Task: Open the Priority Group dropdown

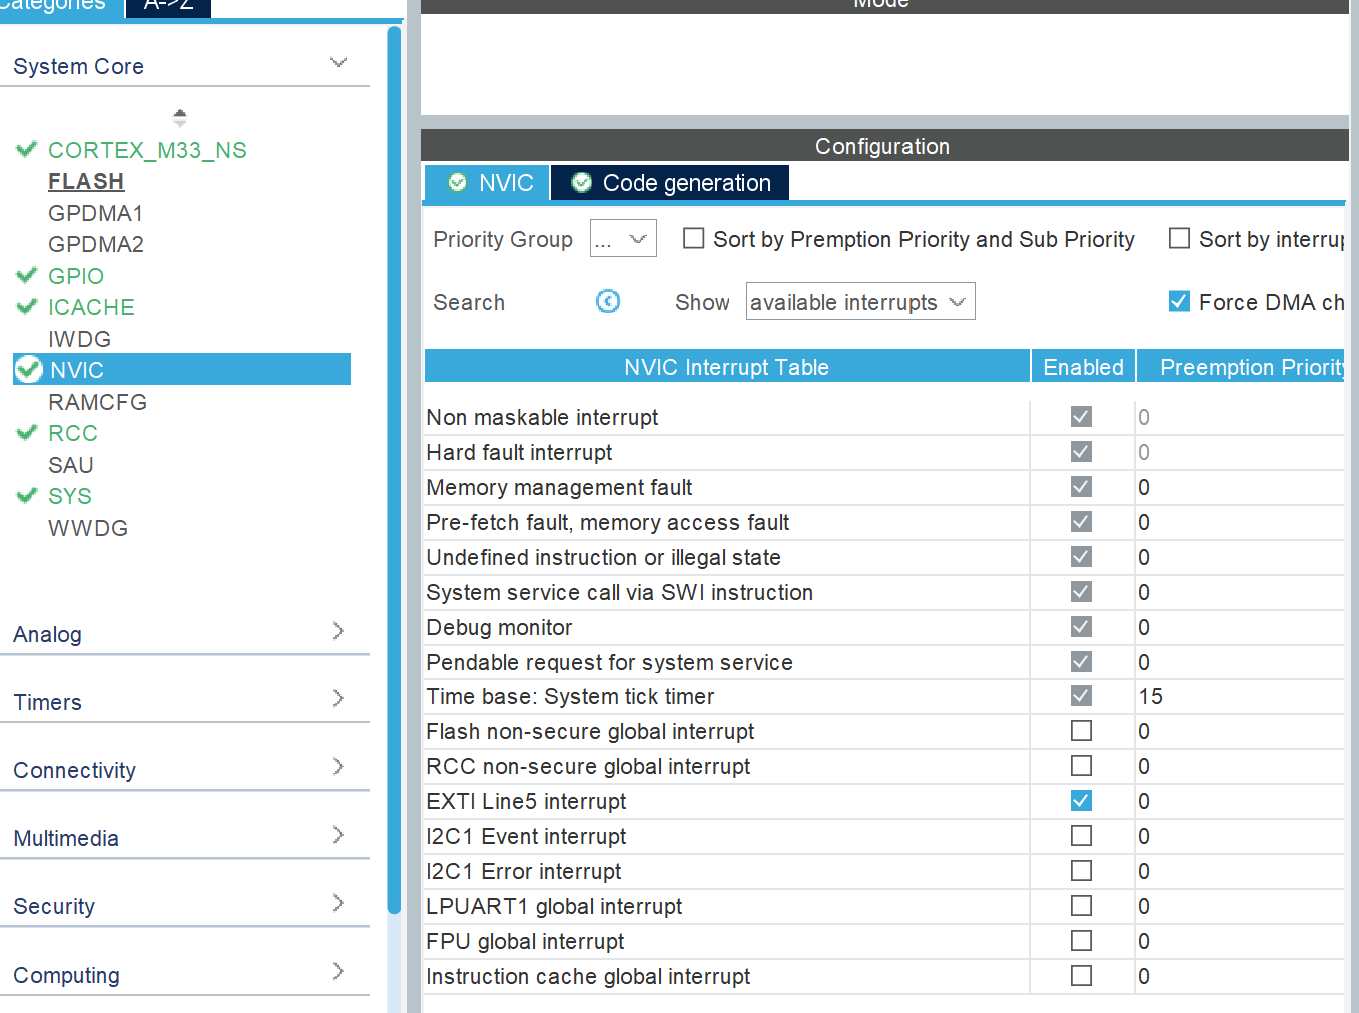Action: (622, 238)
